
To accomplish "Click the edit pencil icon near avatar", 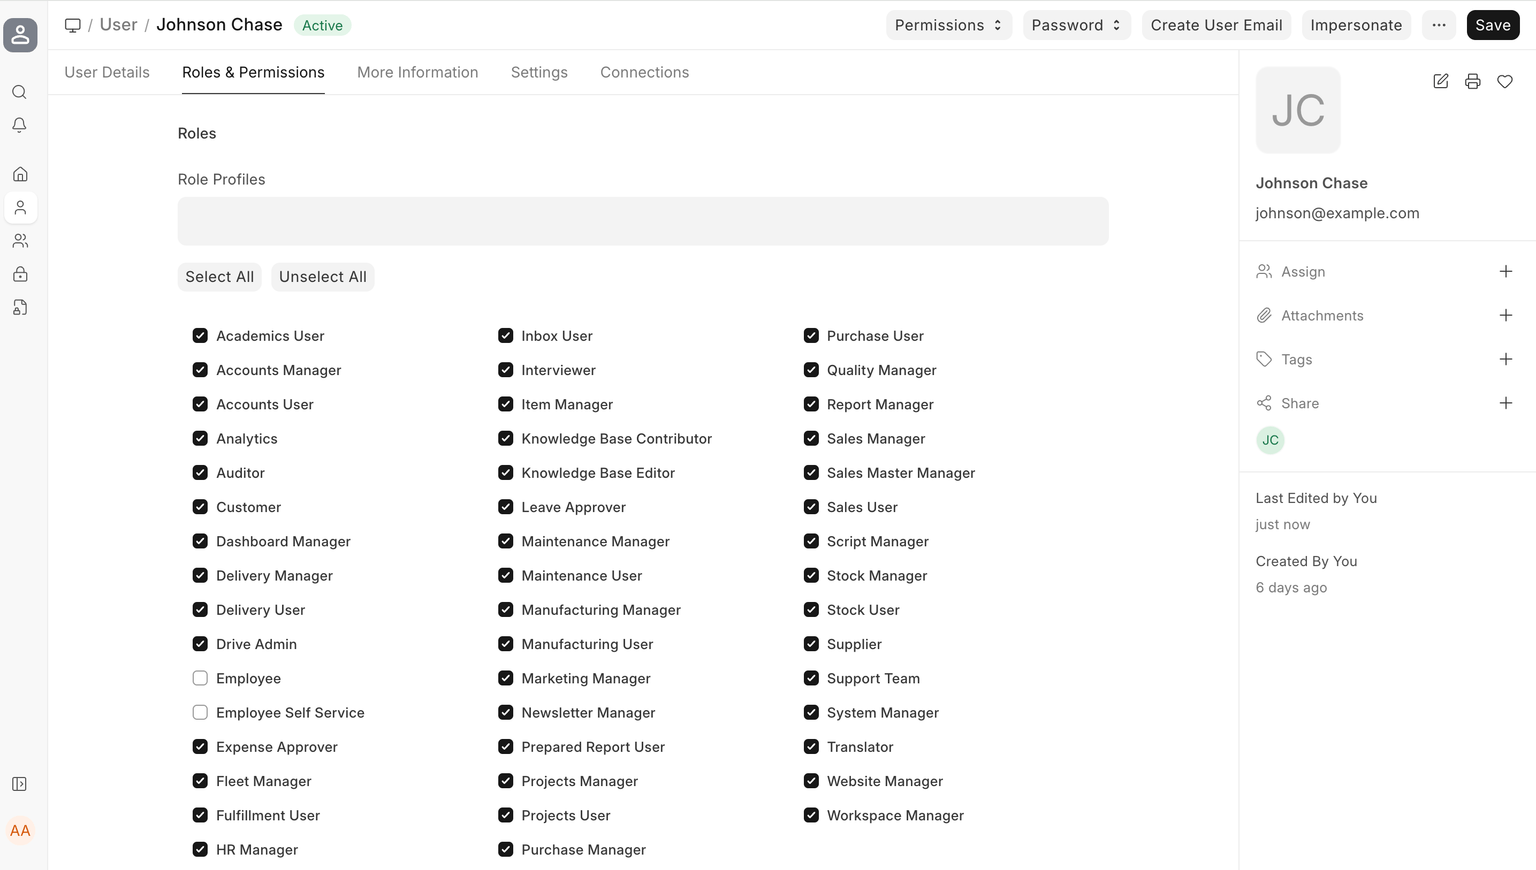I will point(1440,82).
